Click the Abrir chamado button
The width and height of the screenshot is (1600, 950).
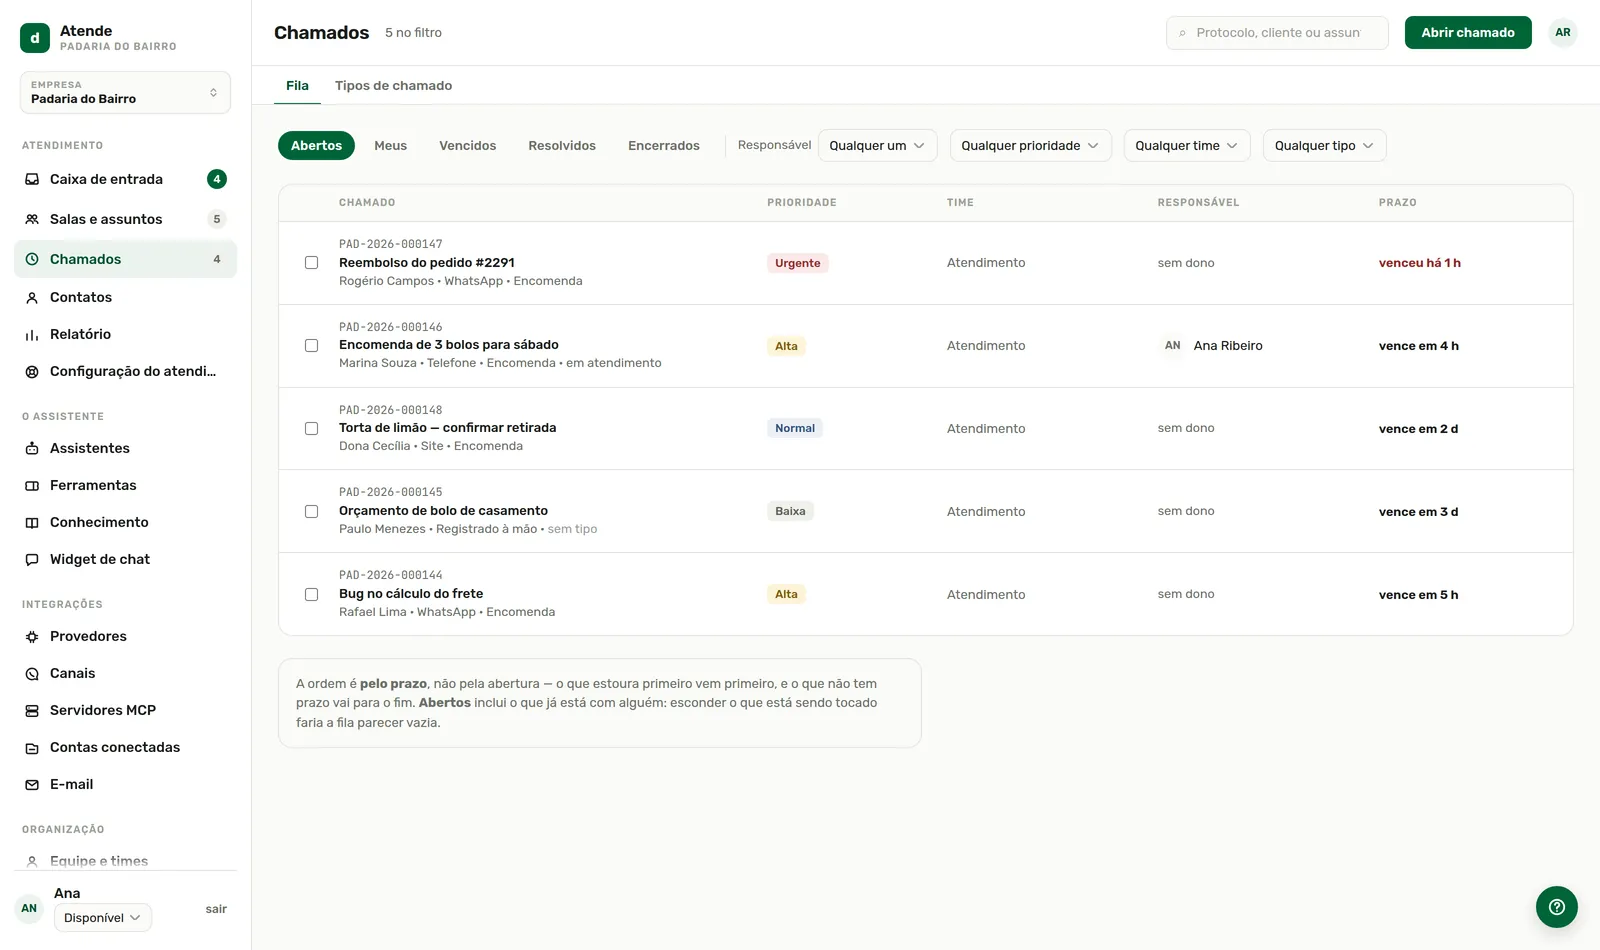coord(1468,33)
